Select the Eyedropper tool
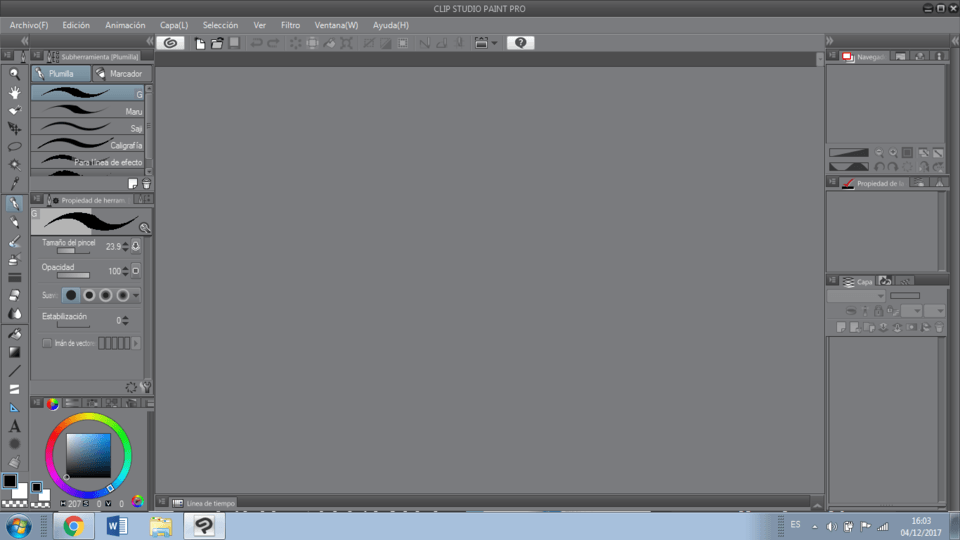The image size is (960, 540). 14,182
